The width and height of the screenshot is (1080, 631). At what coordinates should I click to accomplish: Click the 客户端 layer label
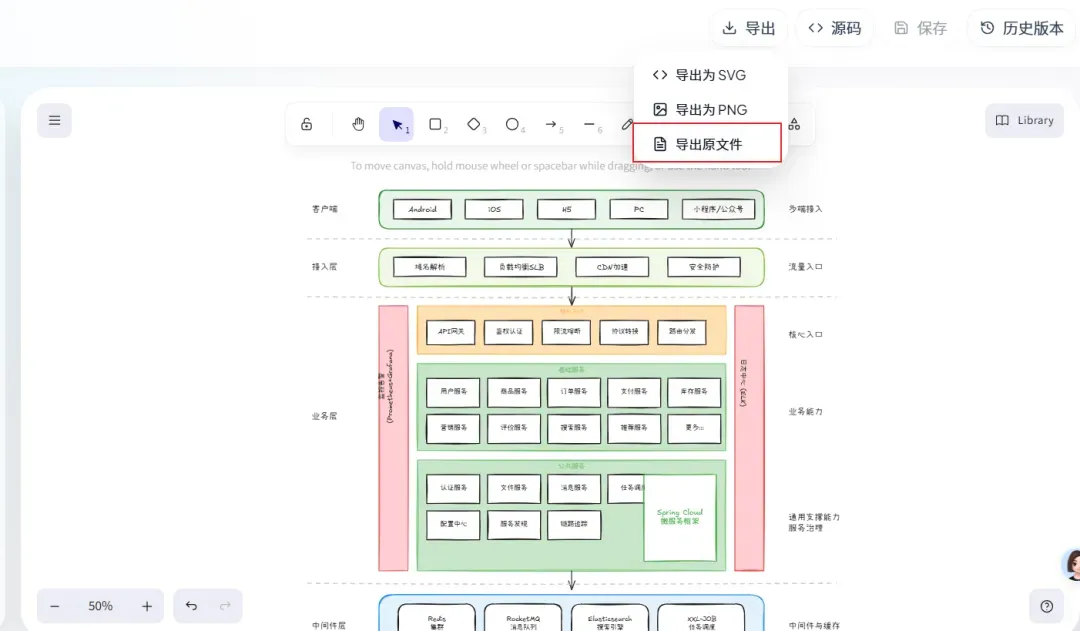[x=324, y=209]
